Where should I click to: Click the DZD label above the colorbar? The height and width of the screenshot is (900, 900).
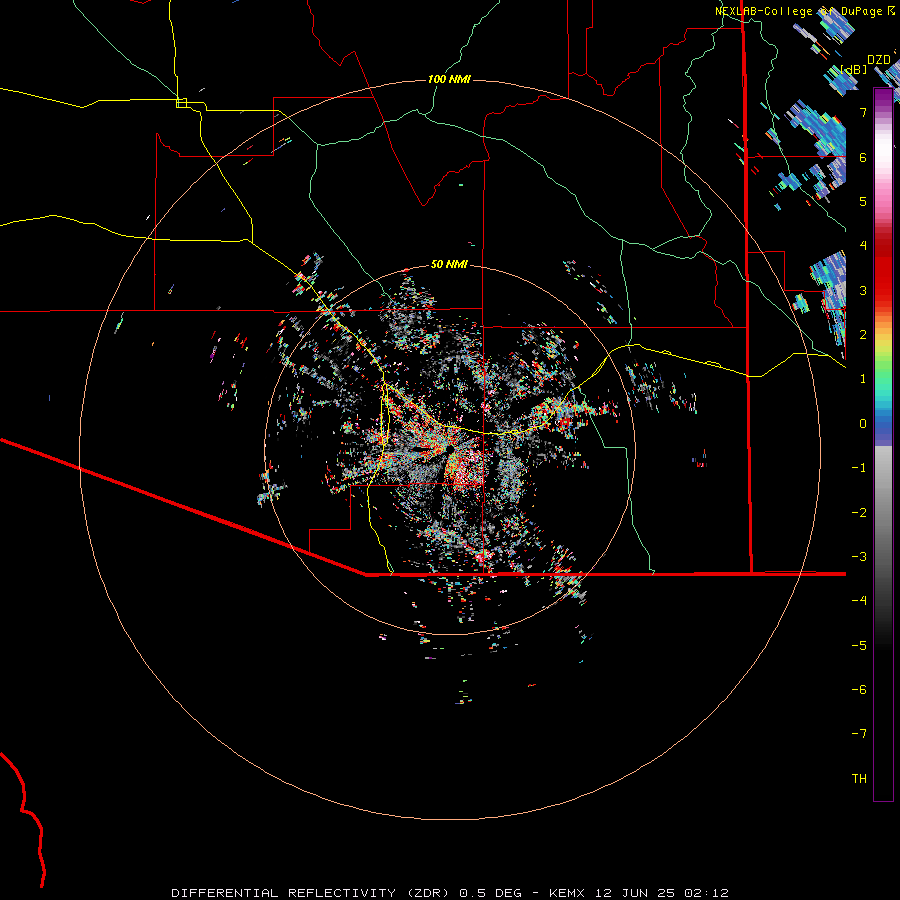[879, 60]
